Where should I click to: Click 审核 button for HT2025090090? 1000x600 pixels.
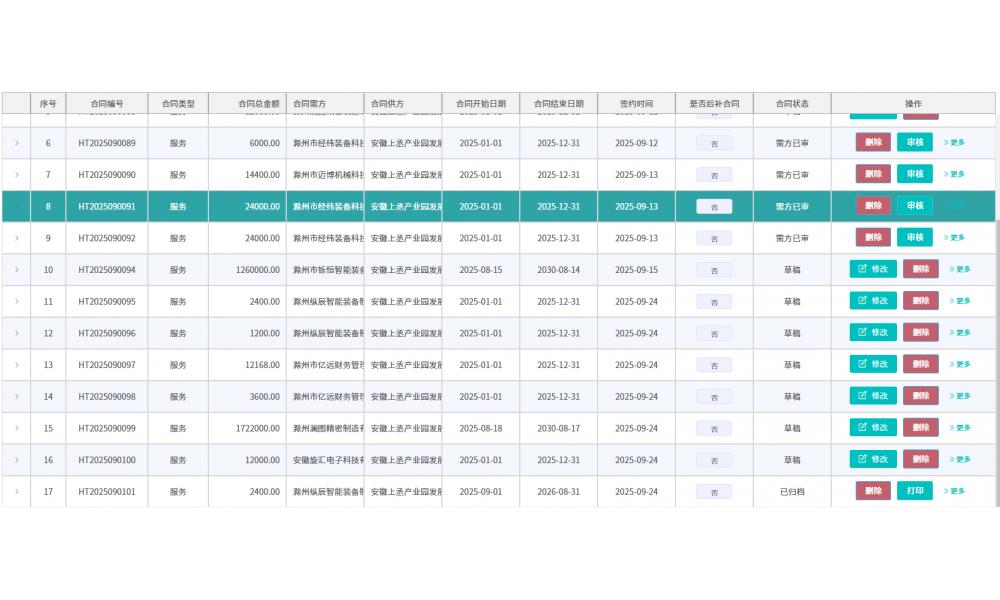[x=914, y=174]
